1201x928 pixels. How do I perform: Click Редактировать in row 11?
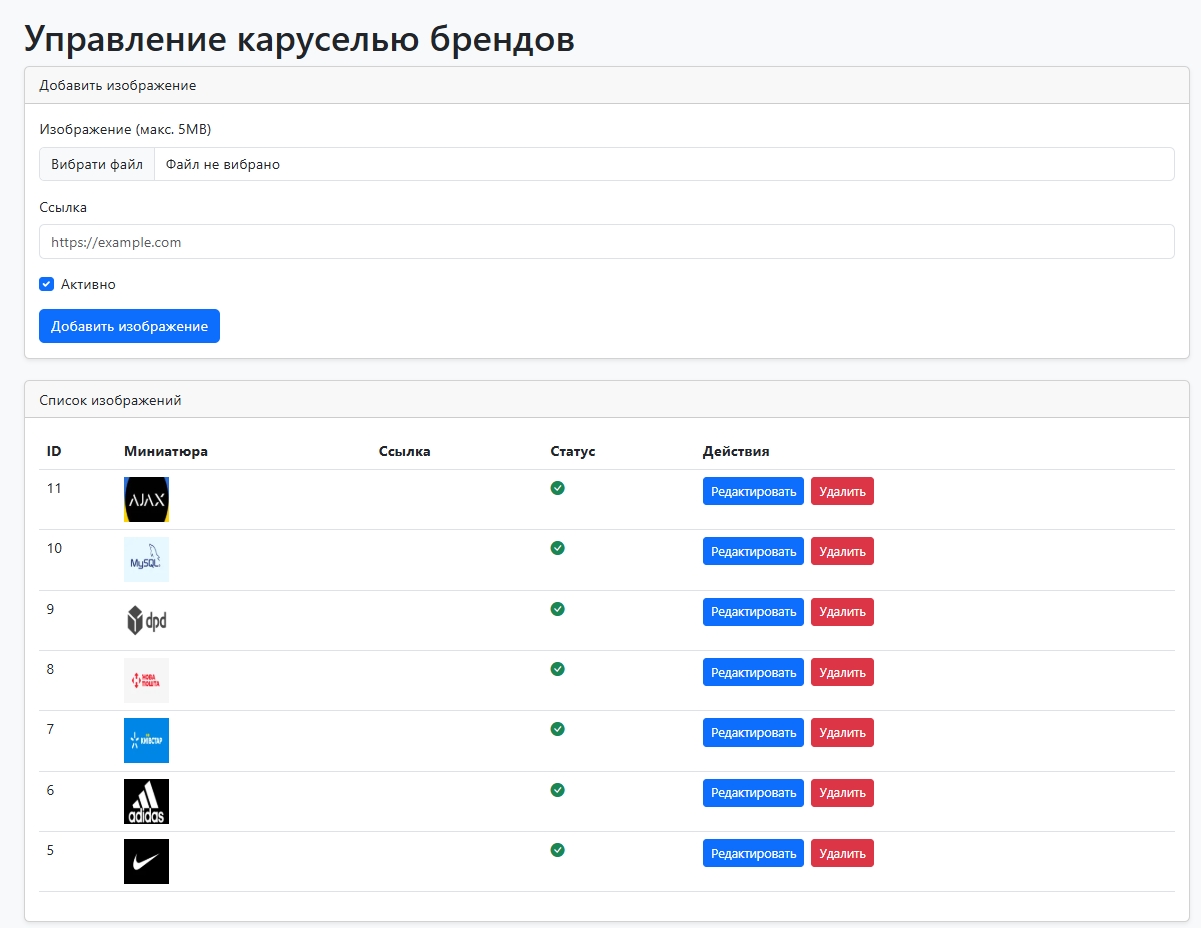[x=752, y=491]
